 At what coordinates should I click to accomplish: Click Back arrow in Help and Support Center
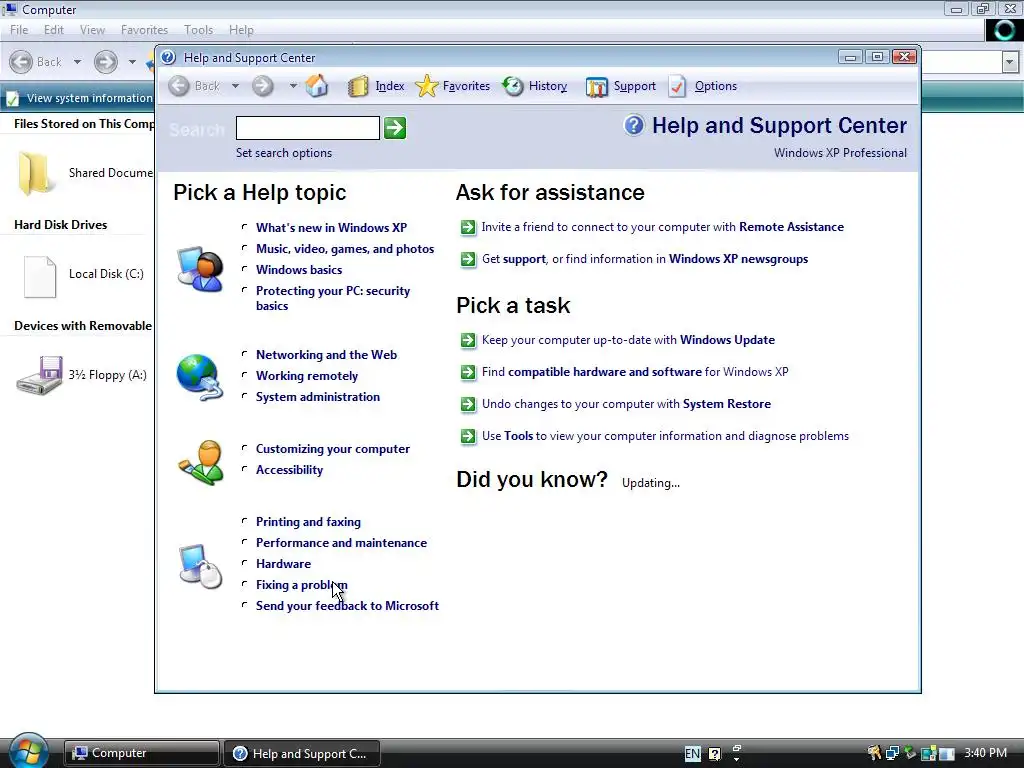click(179, 86)
